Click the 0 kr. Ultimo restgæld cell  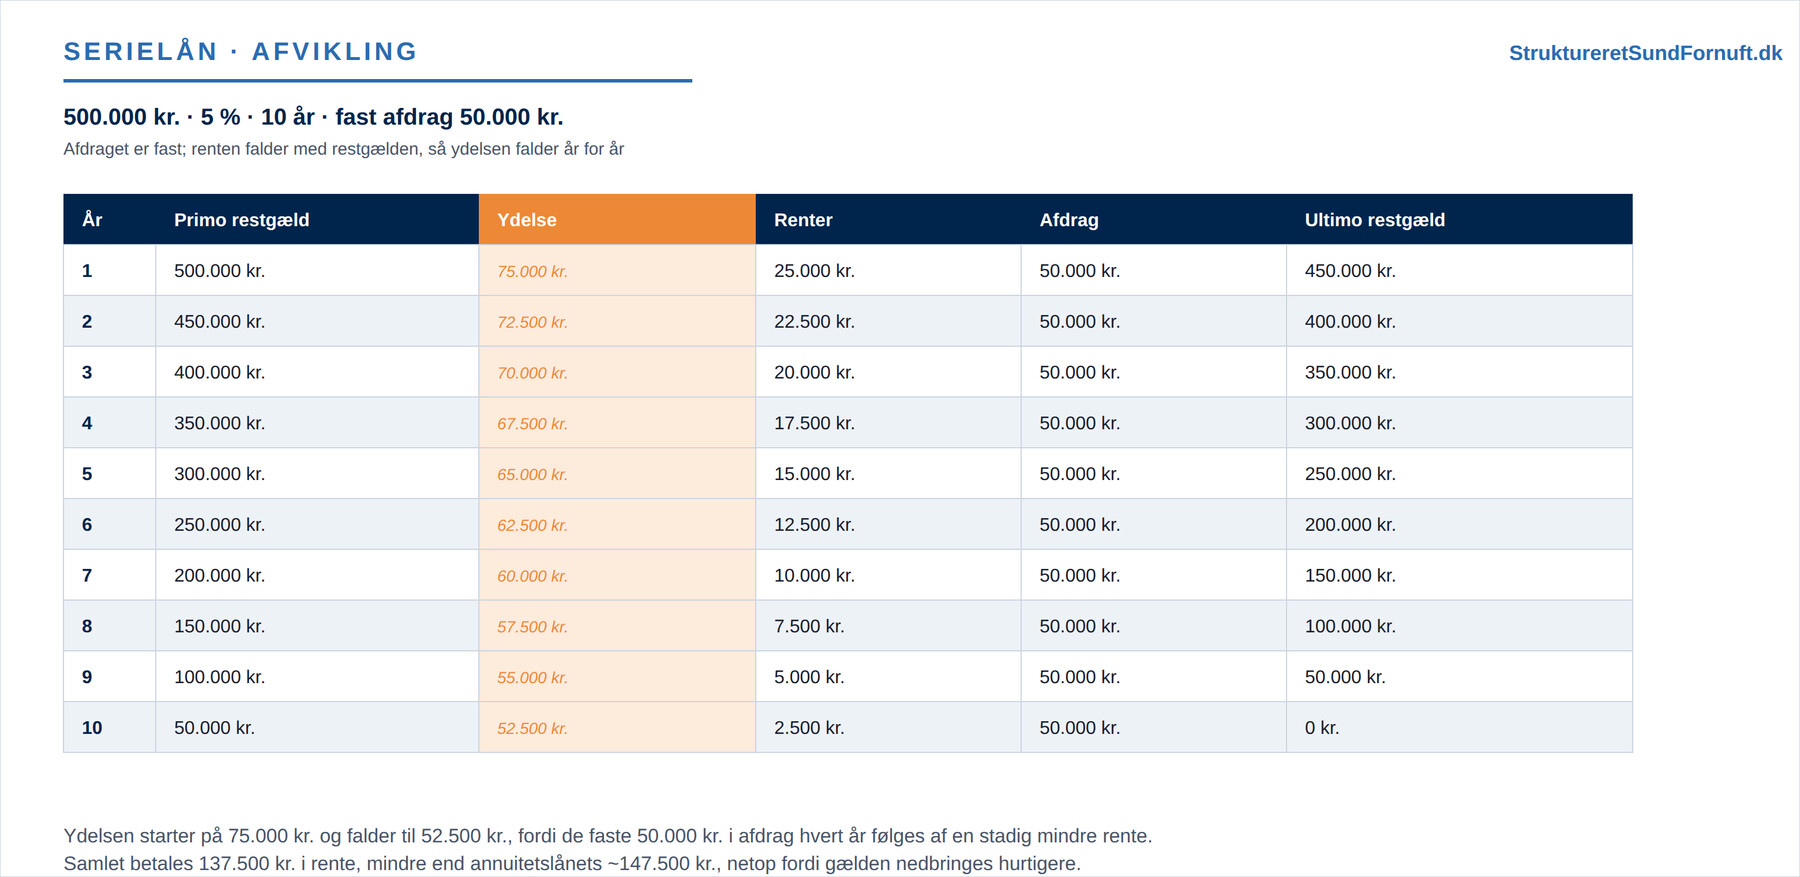click(1459, 728)
